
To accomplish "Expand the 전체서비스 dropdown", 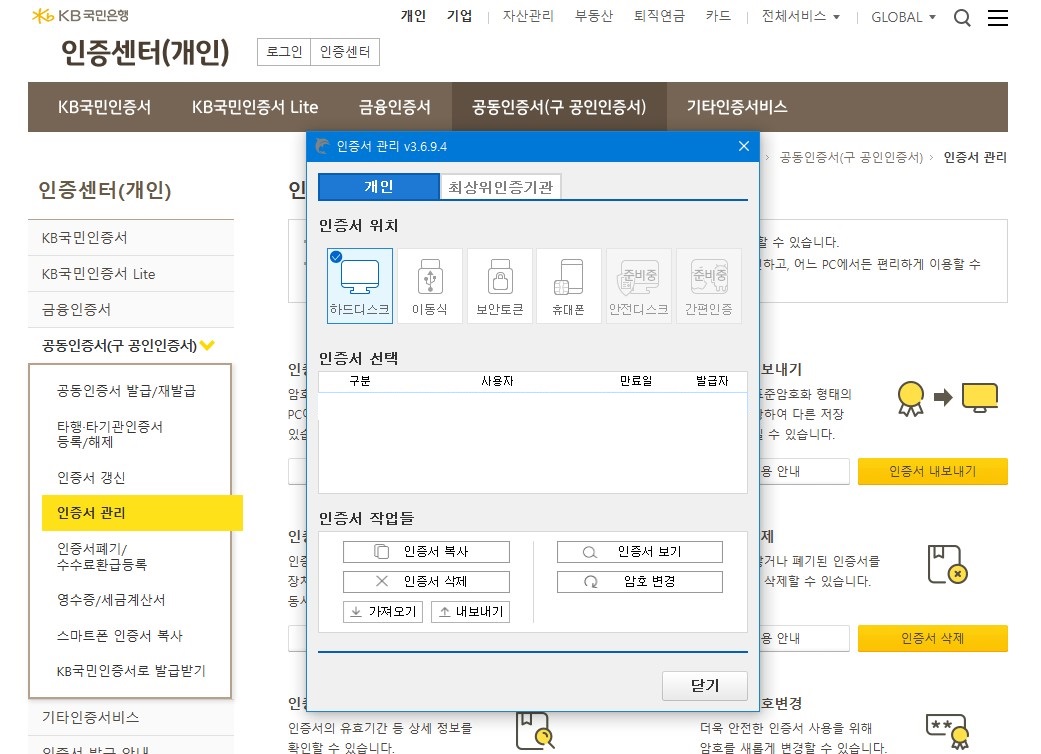I will pyautogui.click(x=801, y=17).
